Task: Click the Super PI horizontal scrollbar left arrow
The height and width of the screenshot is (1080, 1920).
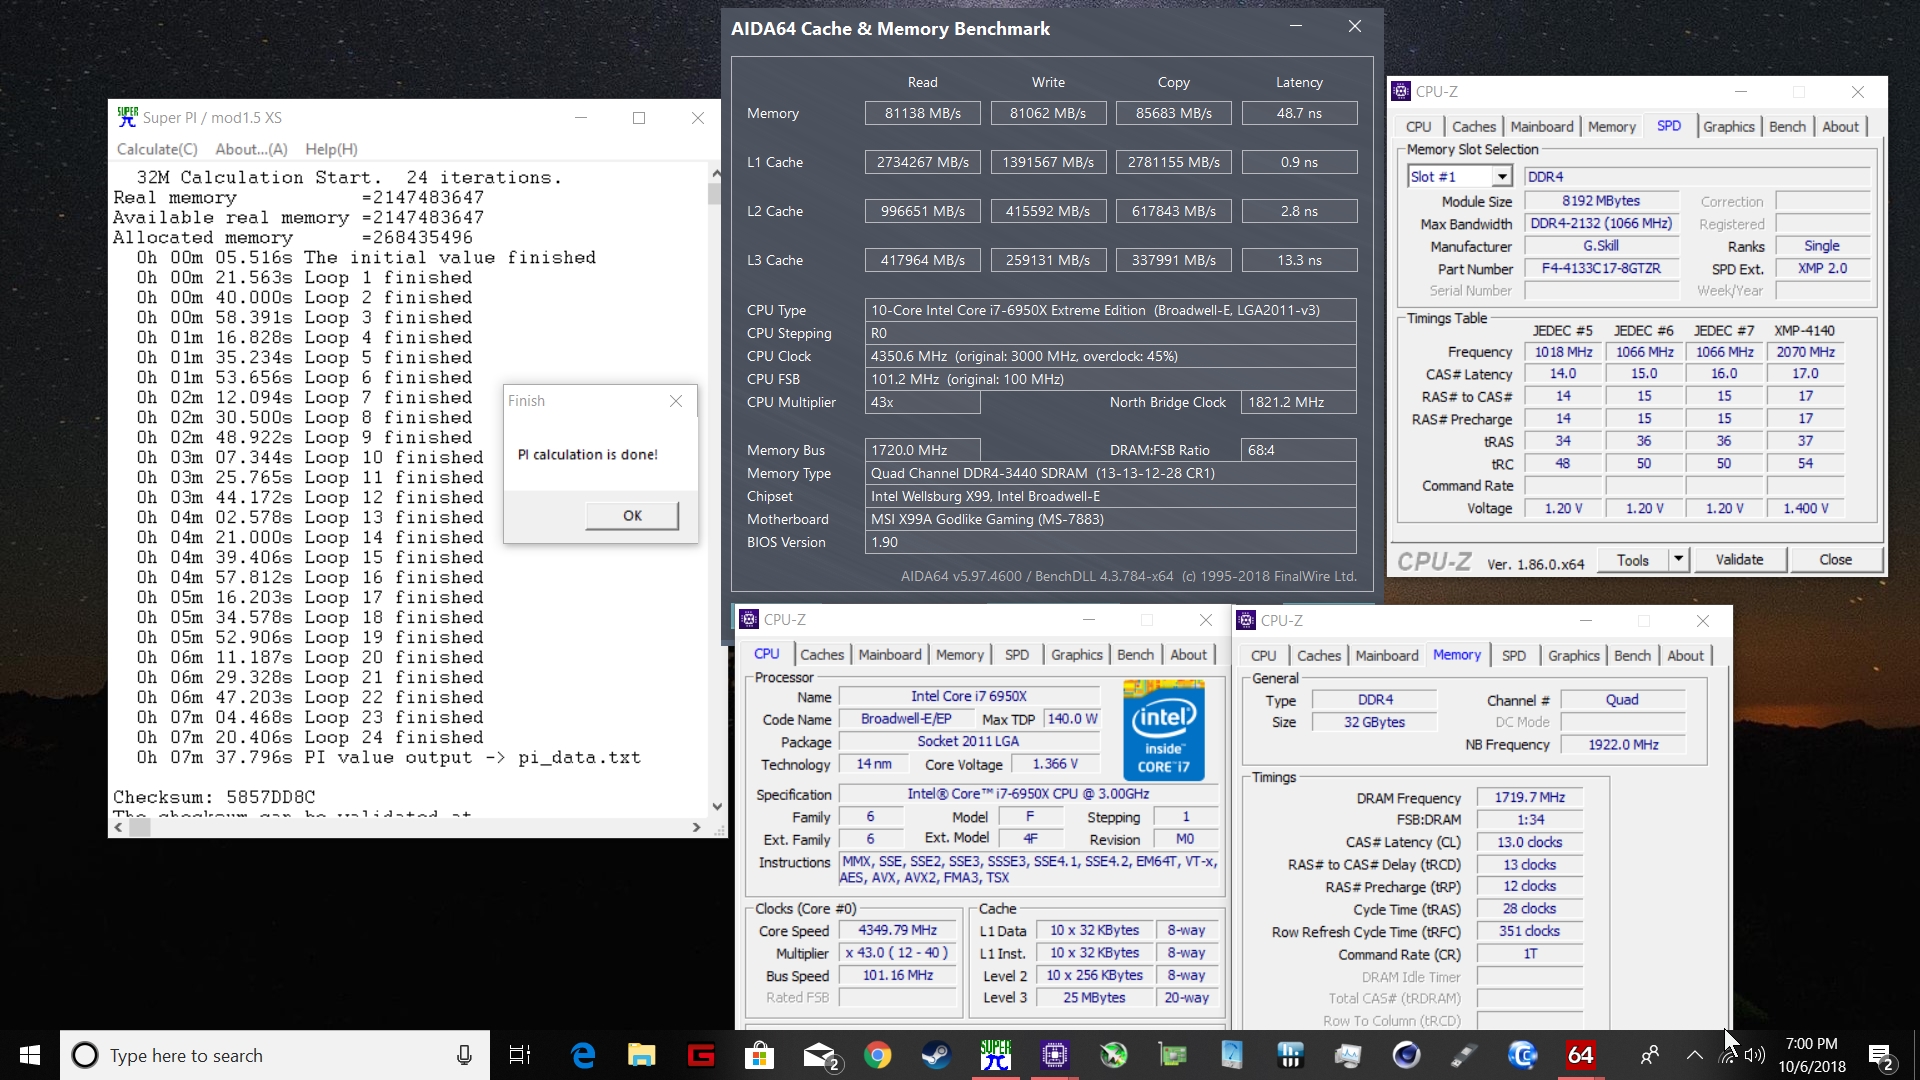Action: point(118,827)
